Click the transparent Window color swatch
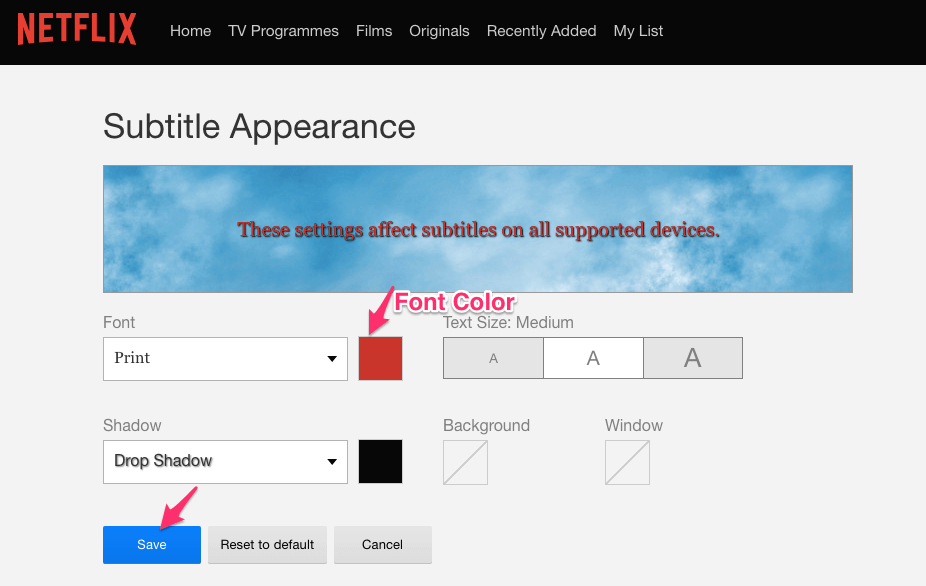The width and height of the screenshot is (926, 586). click(x=627, y=461)
